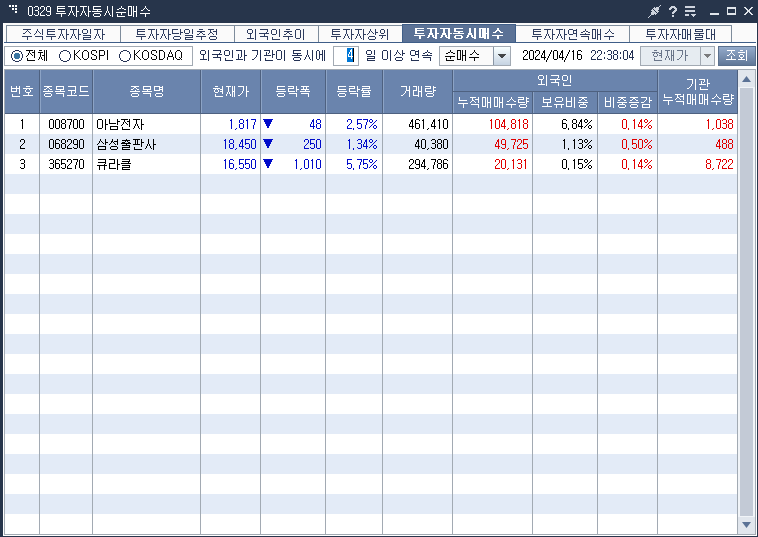Switch to the 투자자연속매수 tab

[x=572, y=34]
